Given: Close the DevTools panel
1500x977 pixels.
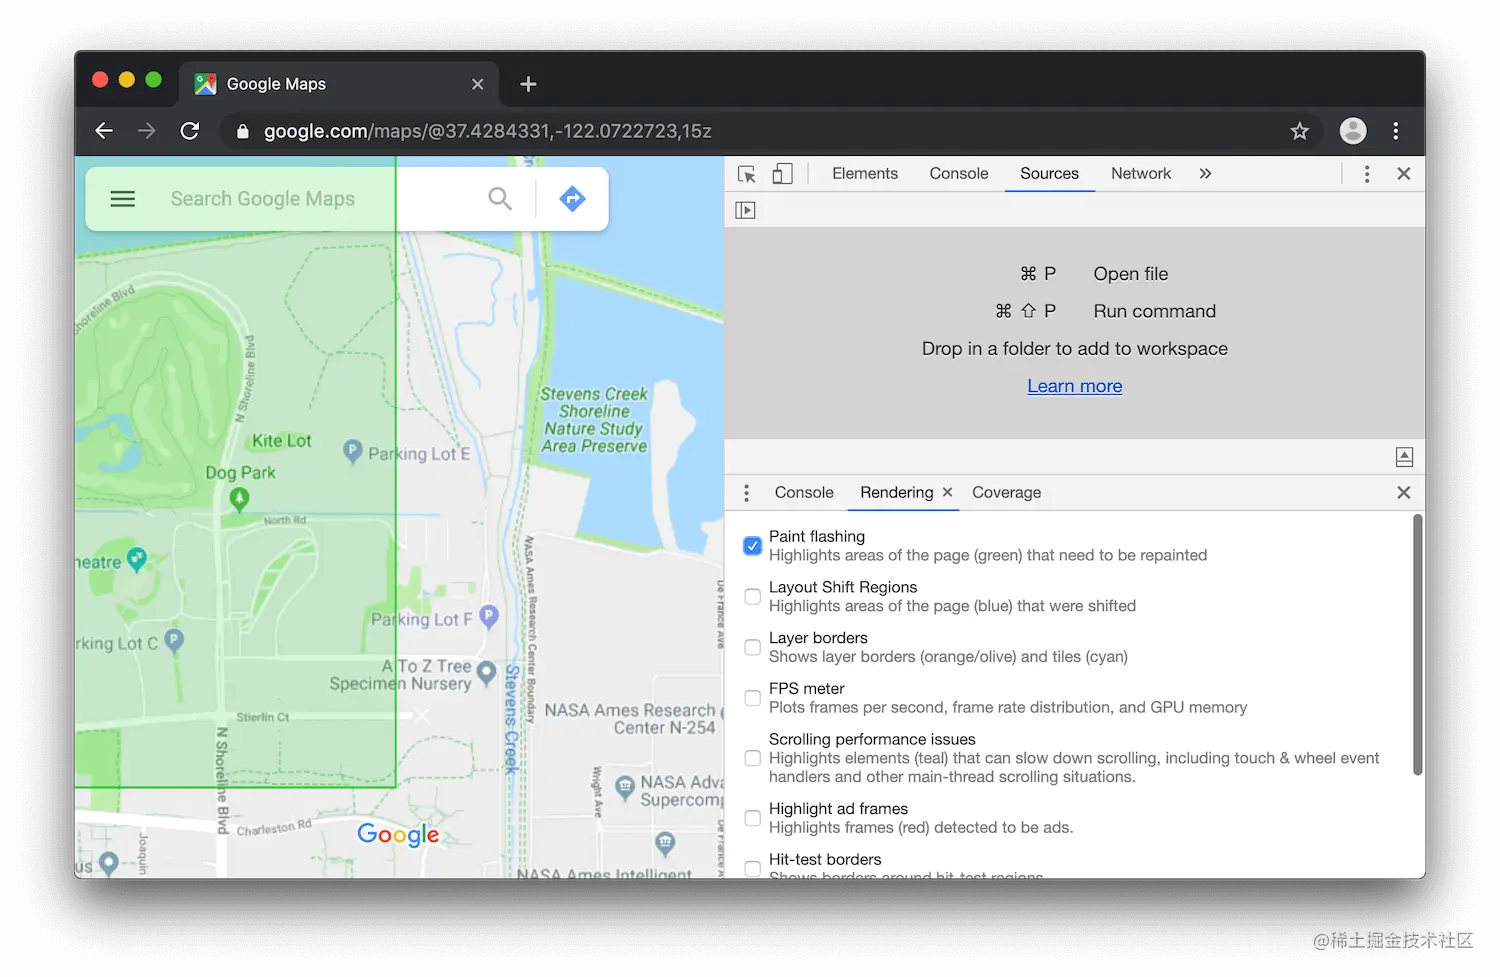Looking at the screenshot, I should (x=1404, y=174).
